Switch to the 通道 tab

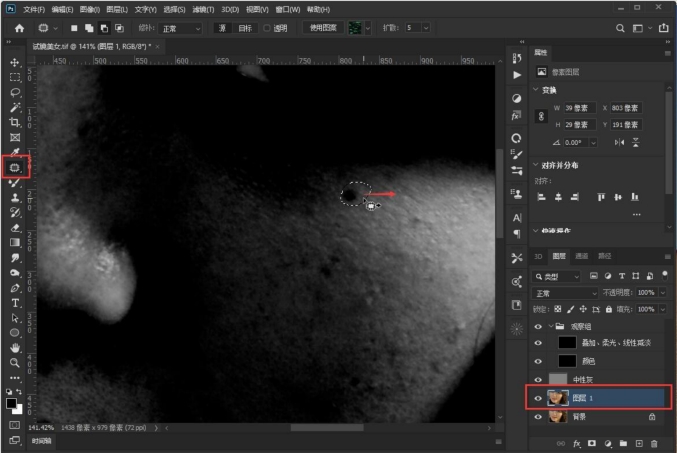(x=582, y=256)
